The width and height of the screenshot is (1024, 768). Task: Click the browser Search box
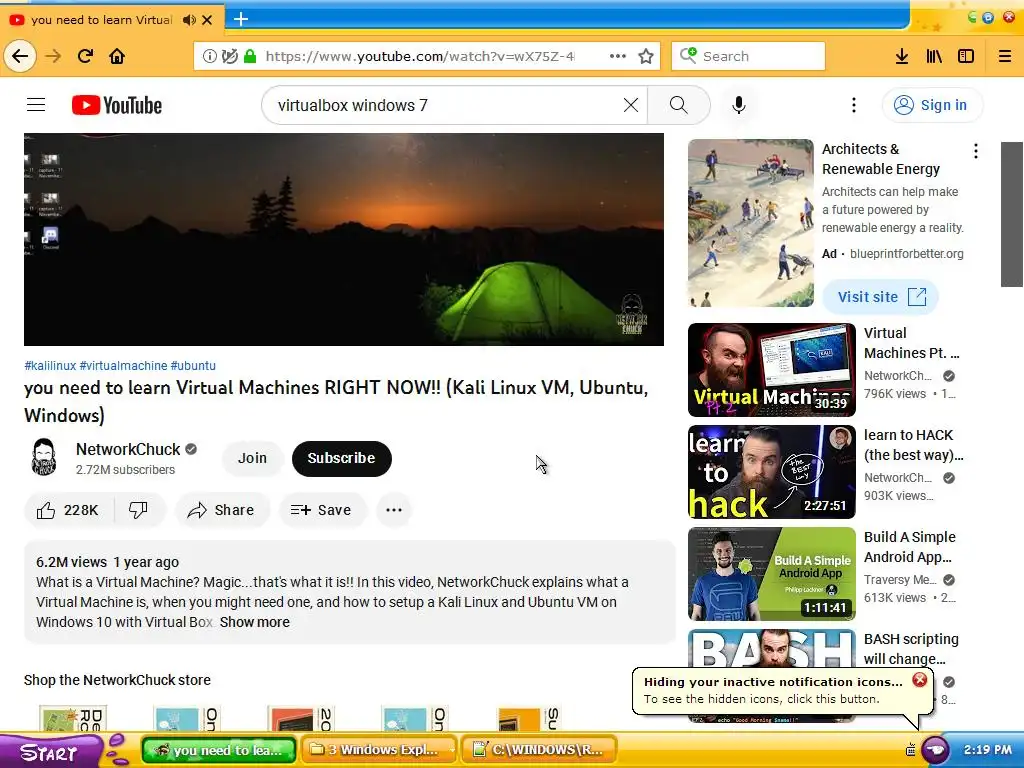point(748,56)
